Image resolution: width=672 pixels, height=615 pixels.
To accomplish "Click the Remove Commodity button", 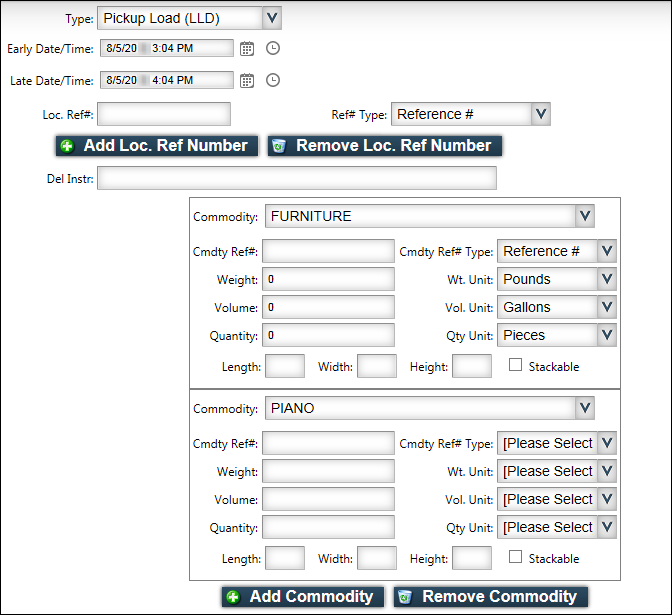I will click(491, 597).
